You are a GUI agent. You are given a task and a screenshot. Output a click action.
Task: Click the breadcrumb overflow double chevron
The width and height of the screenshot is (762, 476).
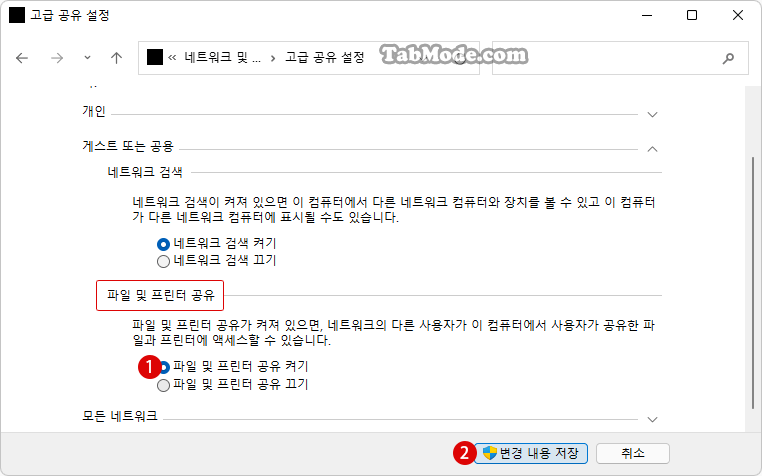pyautogui.click(x=172, y=58)
